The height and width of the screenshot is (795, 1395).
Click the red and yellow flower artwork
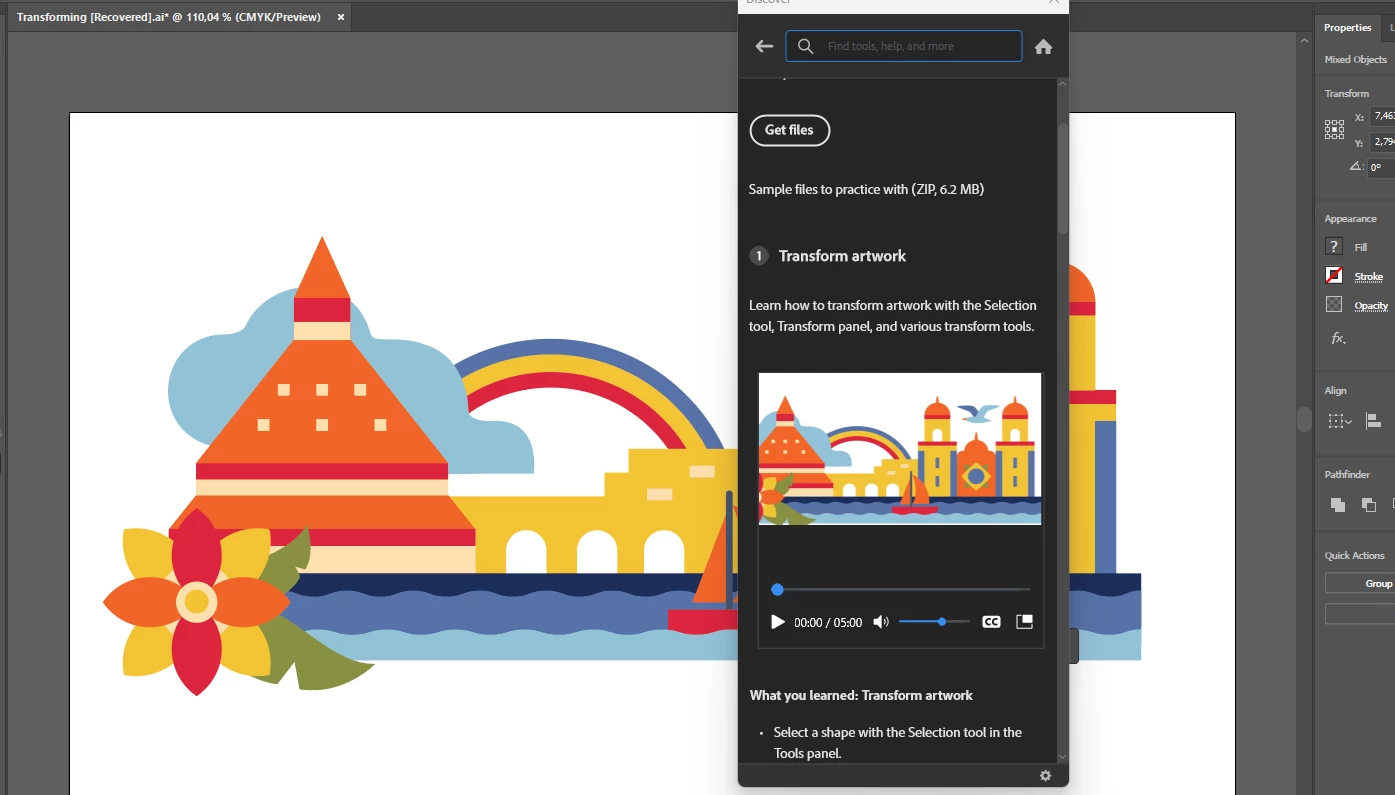[197, 601]
